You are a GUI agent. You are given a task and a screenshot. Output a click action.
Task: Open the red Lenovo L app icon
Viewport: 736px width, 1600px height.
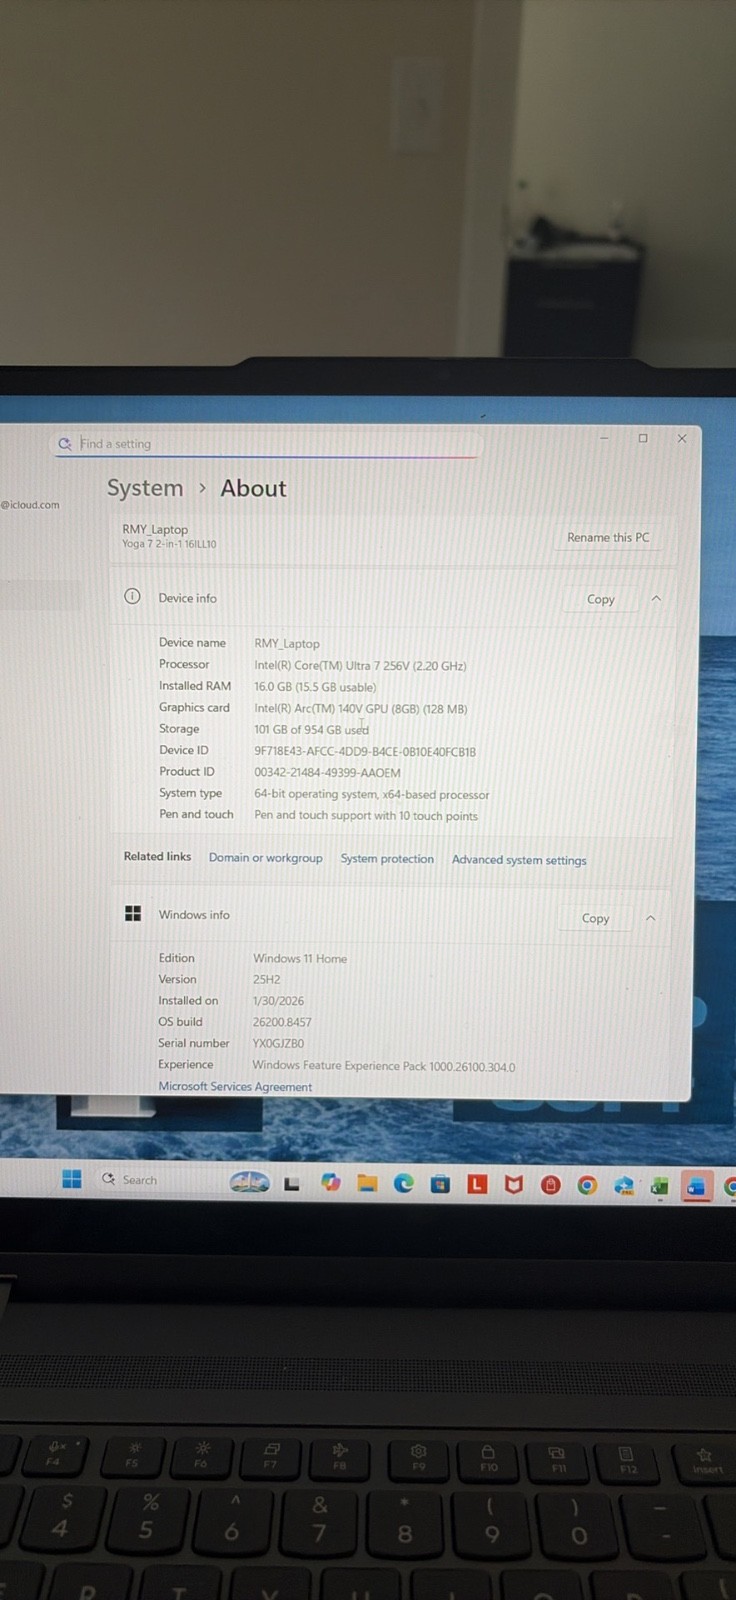point(477,1185)
